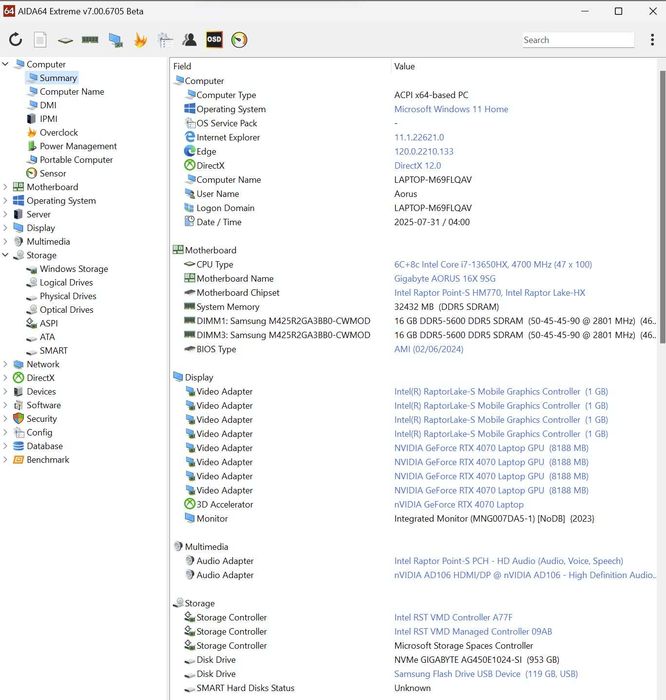Click into the Search field
Screen dimensions: 666x700
[x=578, y=40]
